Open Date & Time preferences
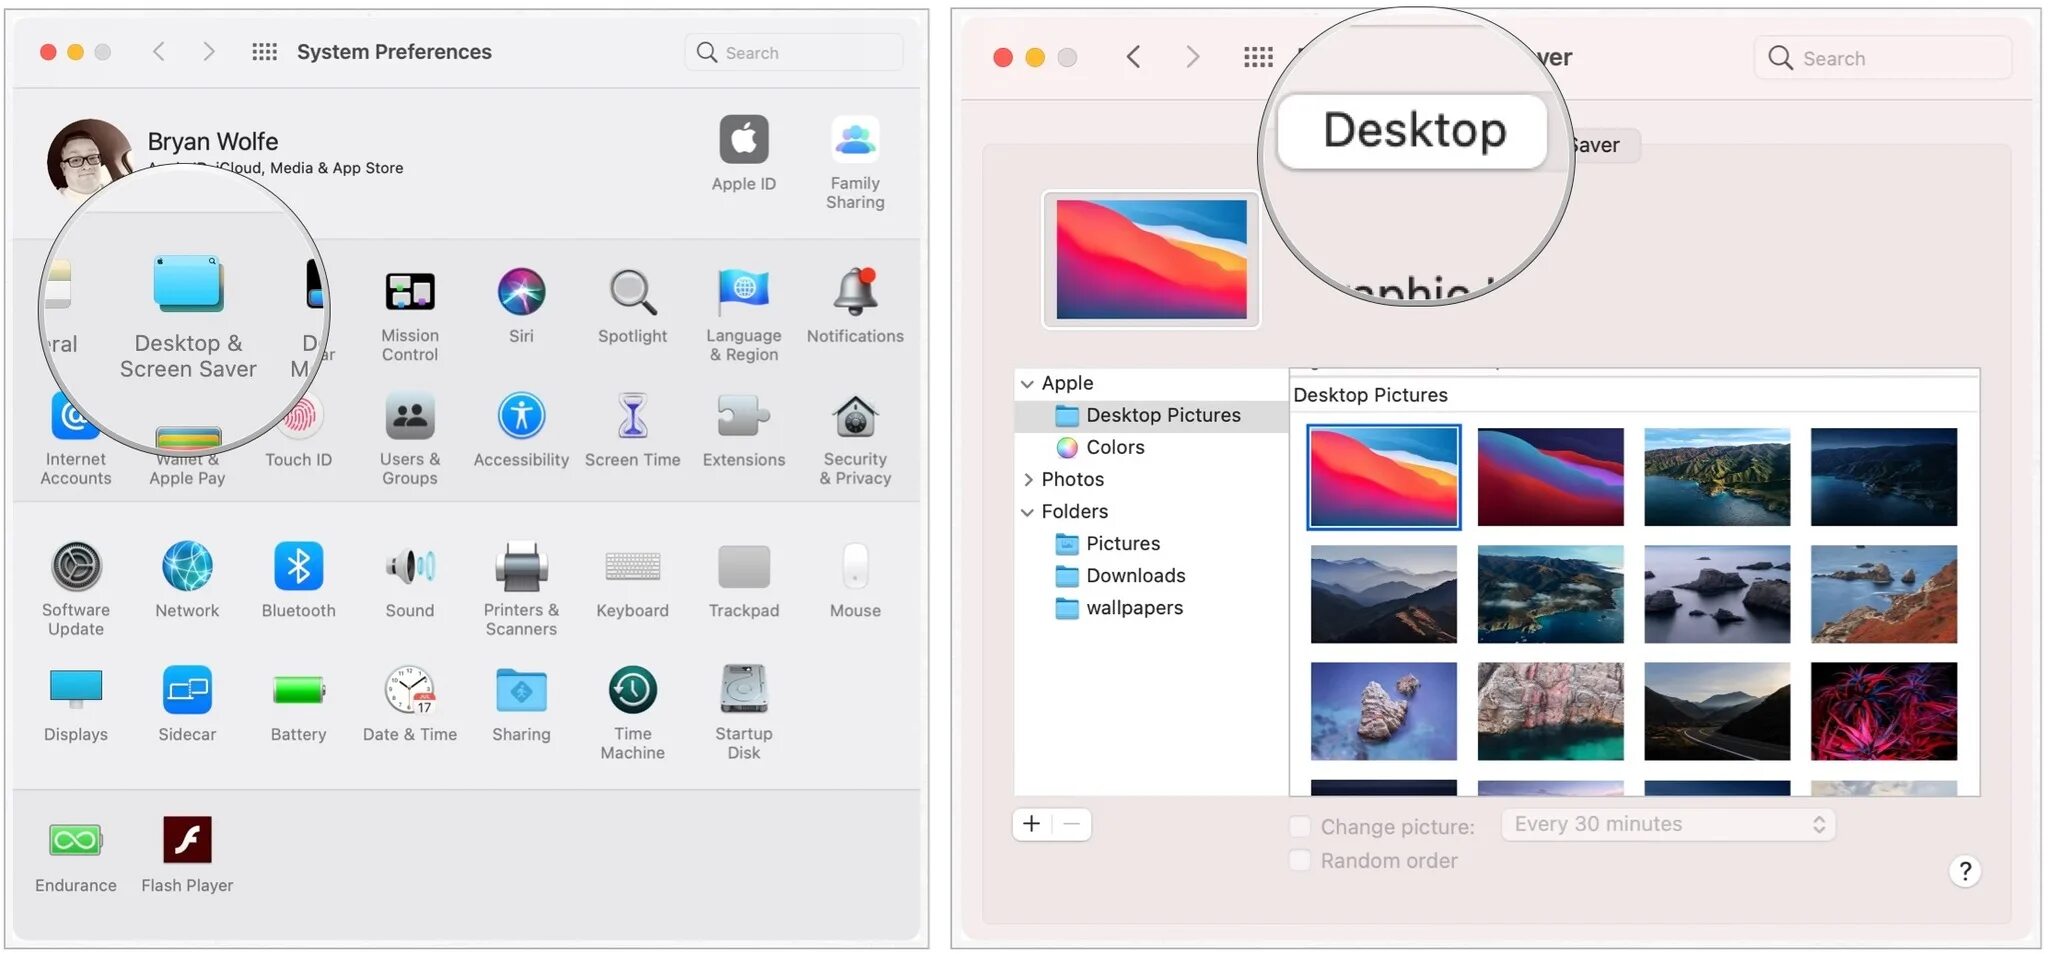The height and width of the screenshot is (954, 2048). [410, 704]
